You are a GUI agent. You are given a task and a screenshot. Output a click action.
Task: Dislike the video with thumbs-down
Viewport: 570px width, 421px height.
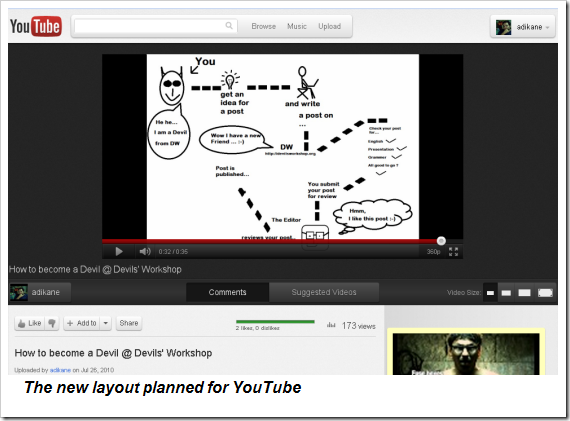click(x=52, y=323)
